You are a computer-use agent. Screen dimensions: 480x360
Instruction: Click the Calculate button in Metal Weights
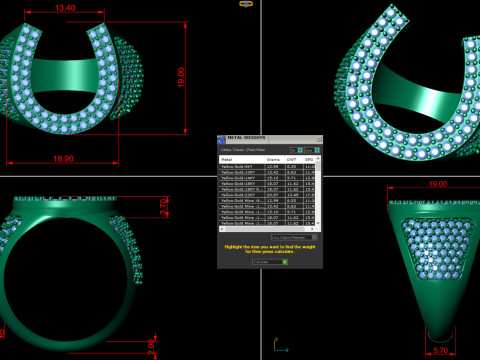tap(270, 262)
